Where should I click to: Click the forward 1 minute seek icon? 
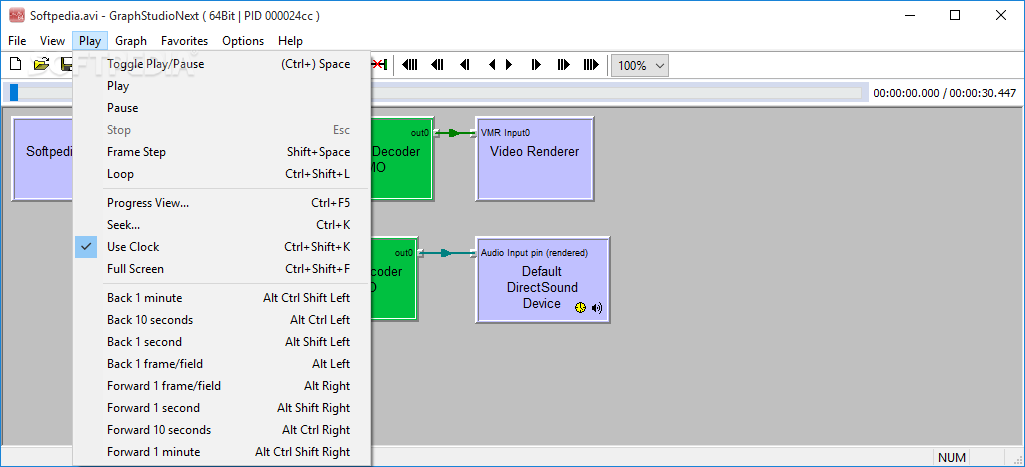pyautogui.click(x=591, y=65)
